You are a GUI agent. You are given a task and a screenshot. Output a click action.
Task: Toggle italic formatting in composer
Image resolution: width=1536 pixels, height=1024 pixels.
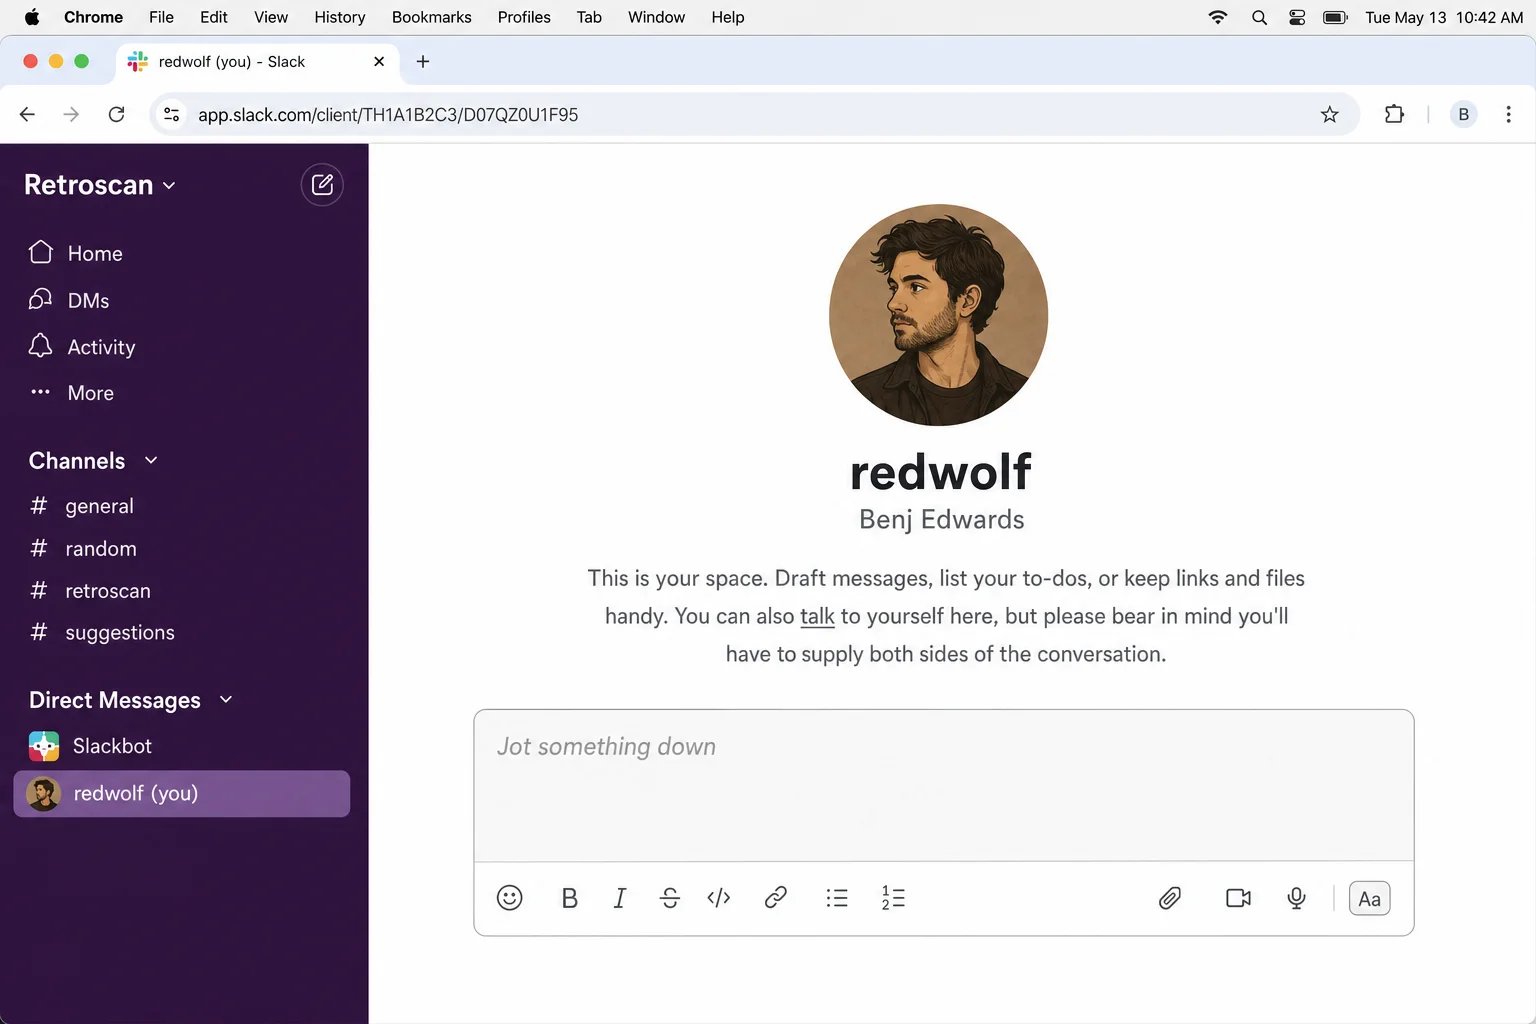620,898
